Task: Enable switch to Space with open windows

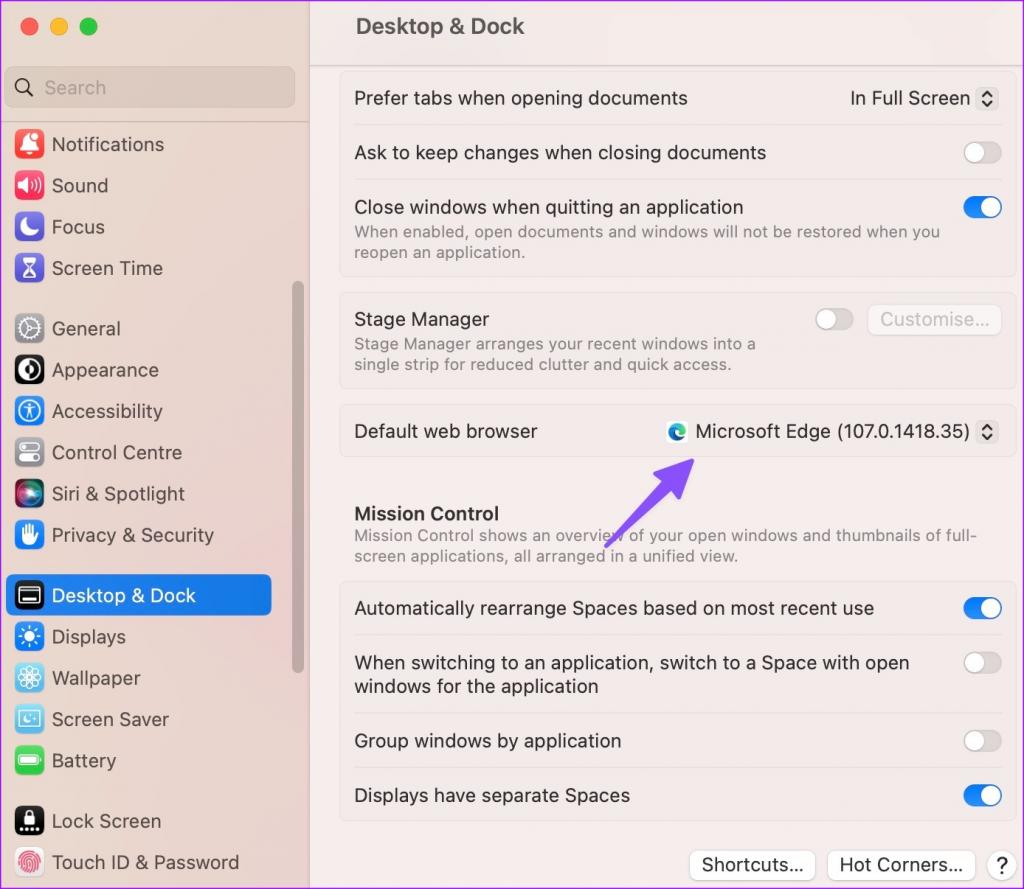Action: pos(982,663)
